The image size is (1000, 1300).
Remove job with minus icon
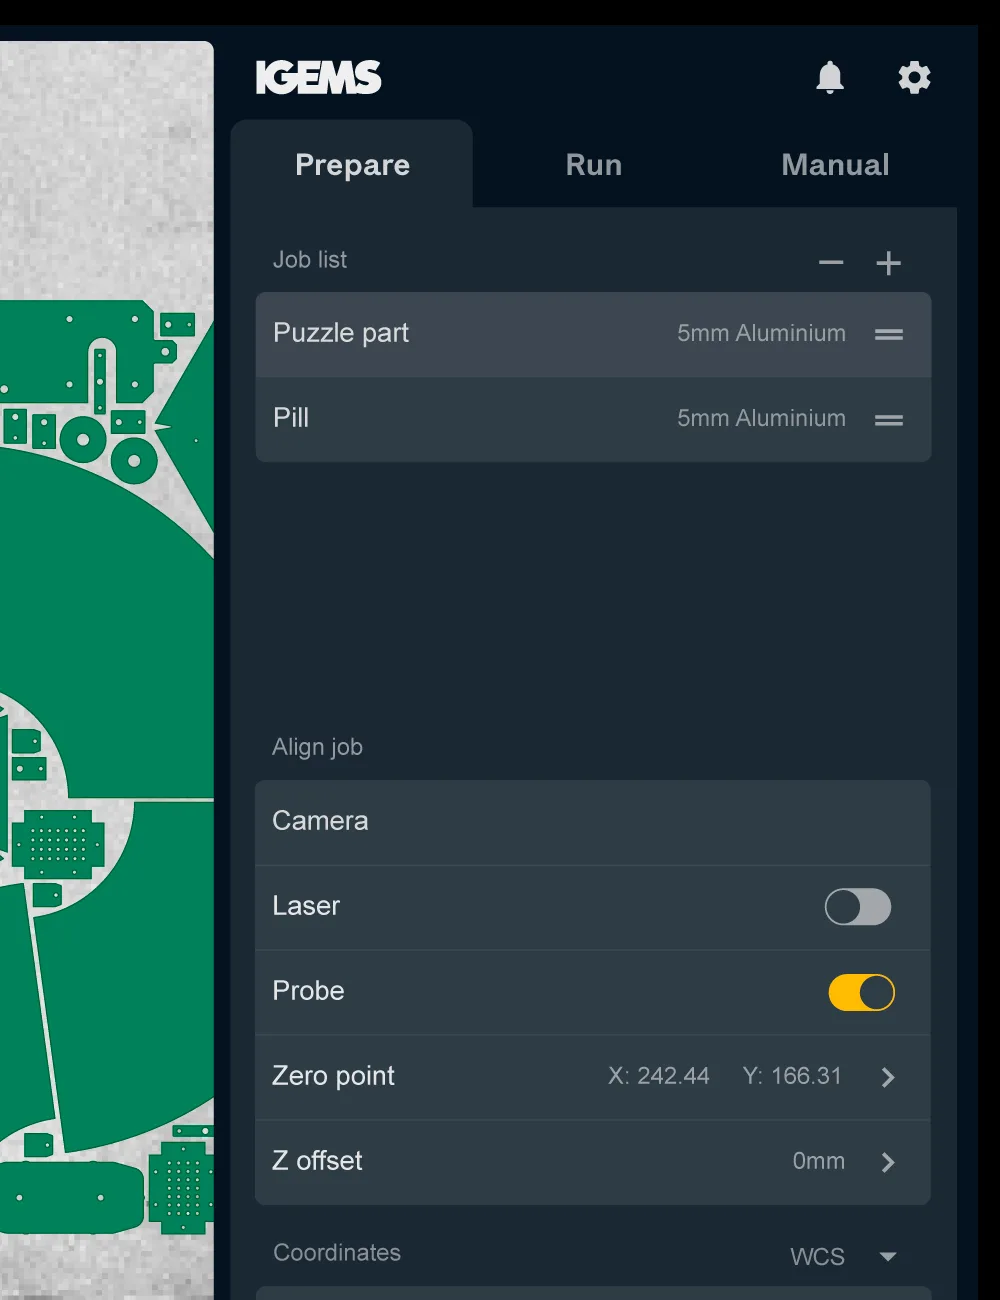[831, 263]
